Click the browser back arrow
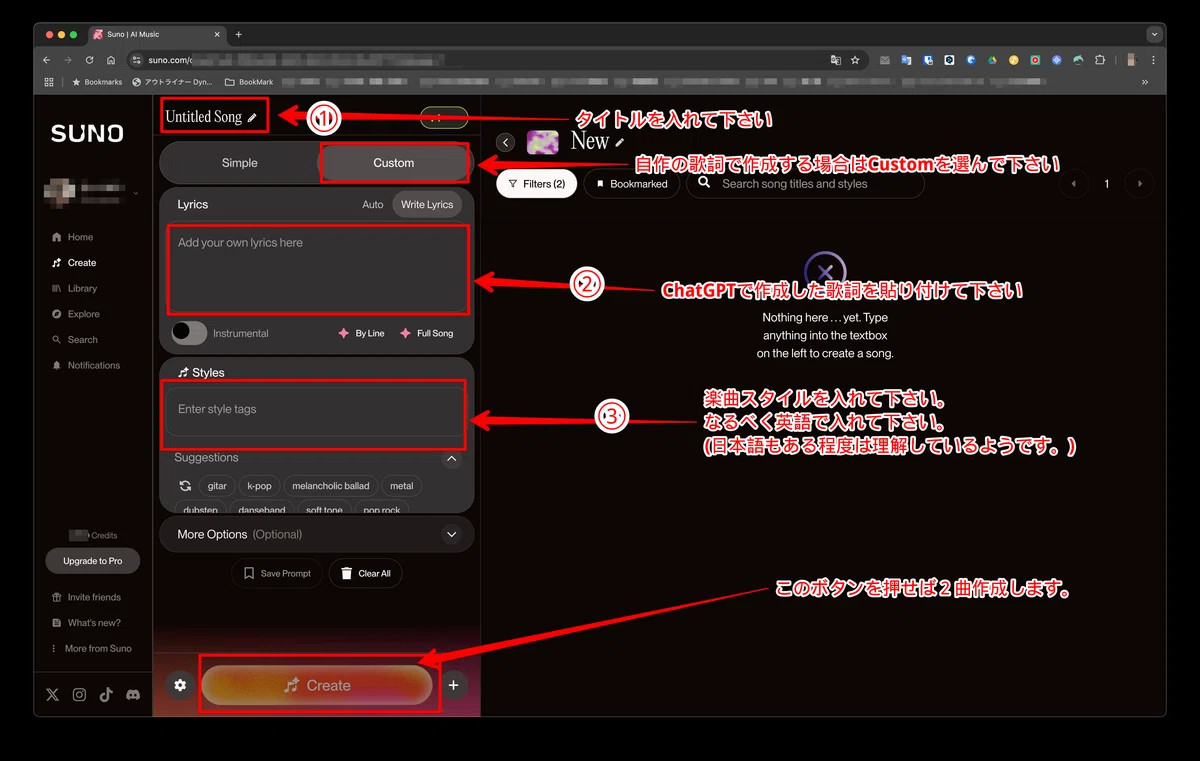This screenshot has width=1200, height=761. 46,60
